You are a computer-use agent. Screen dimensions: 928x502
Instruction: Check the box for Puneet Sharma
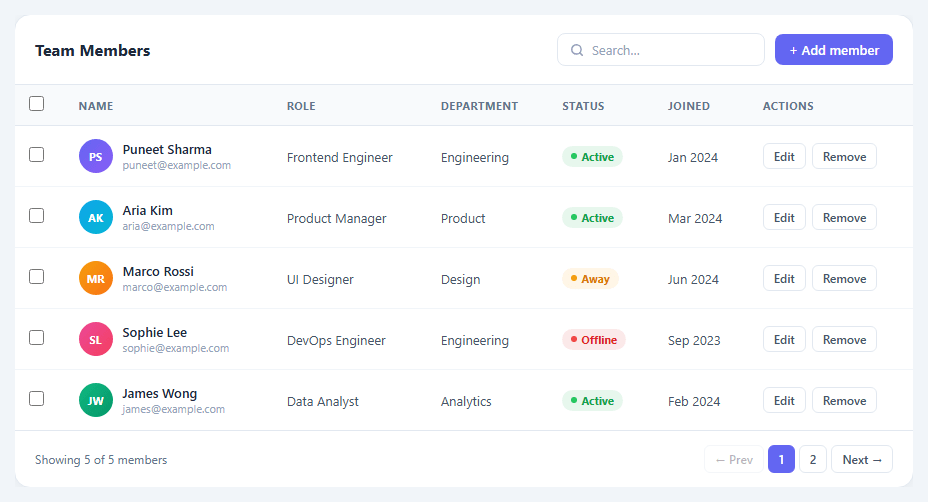pos(37,155)
